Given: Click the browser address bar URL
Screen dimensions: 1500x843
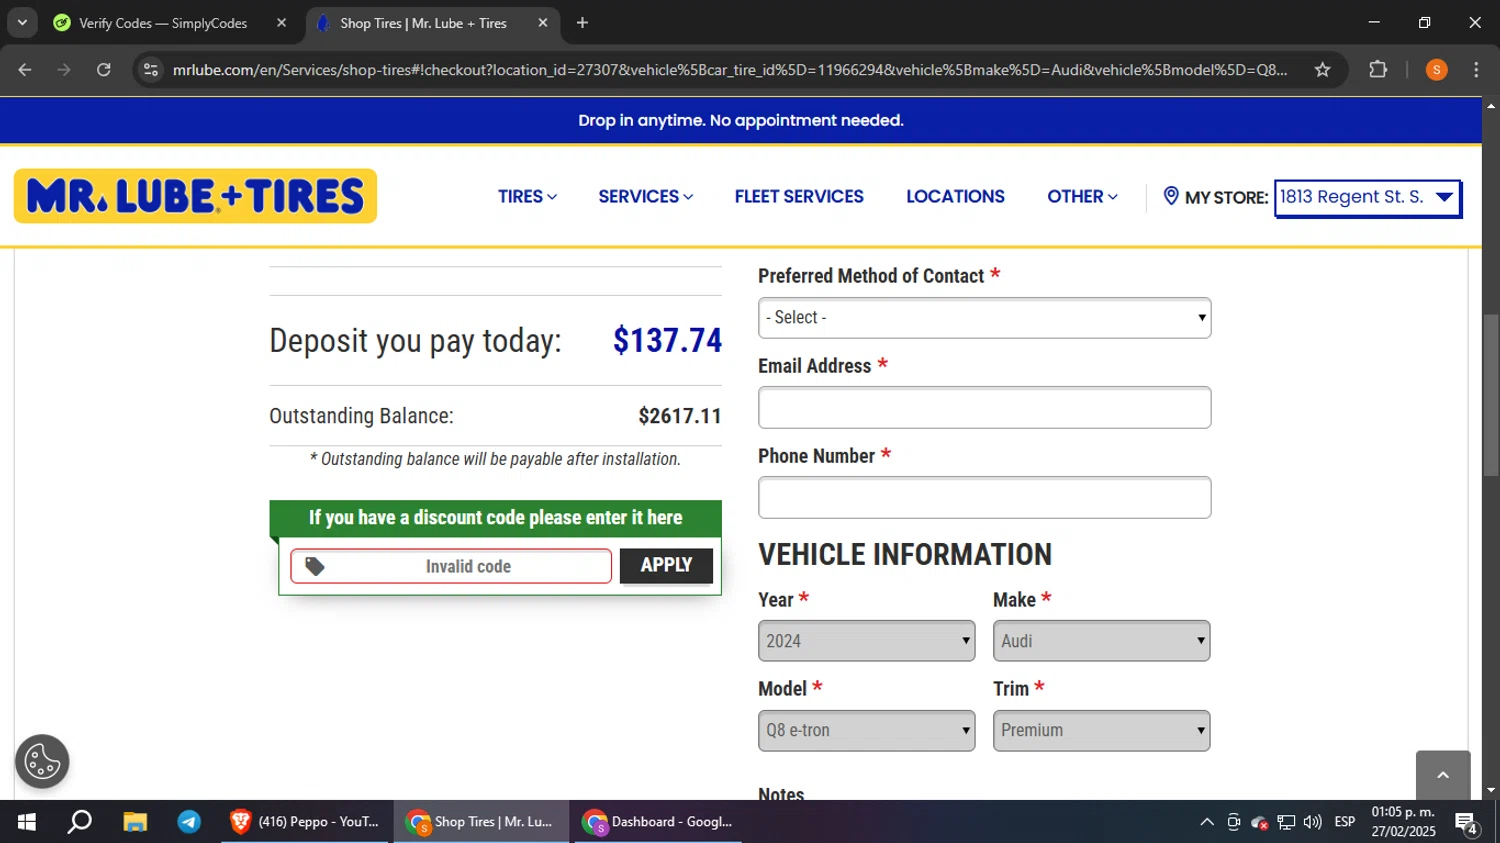Looking at the screenshot, I should (730, 70).
